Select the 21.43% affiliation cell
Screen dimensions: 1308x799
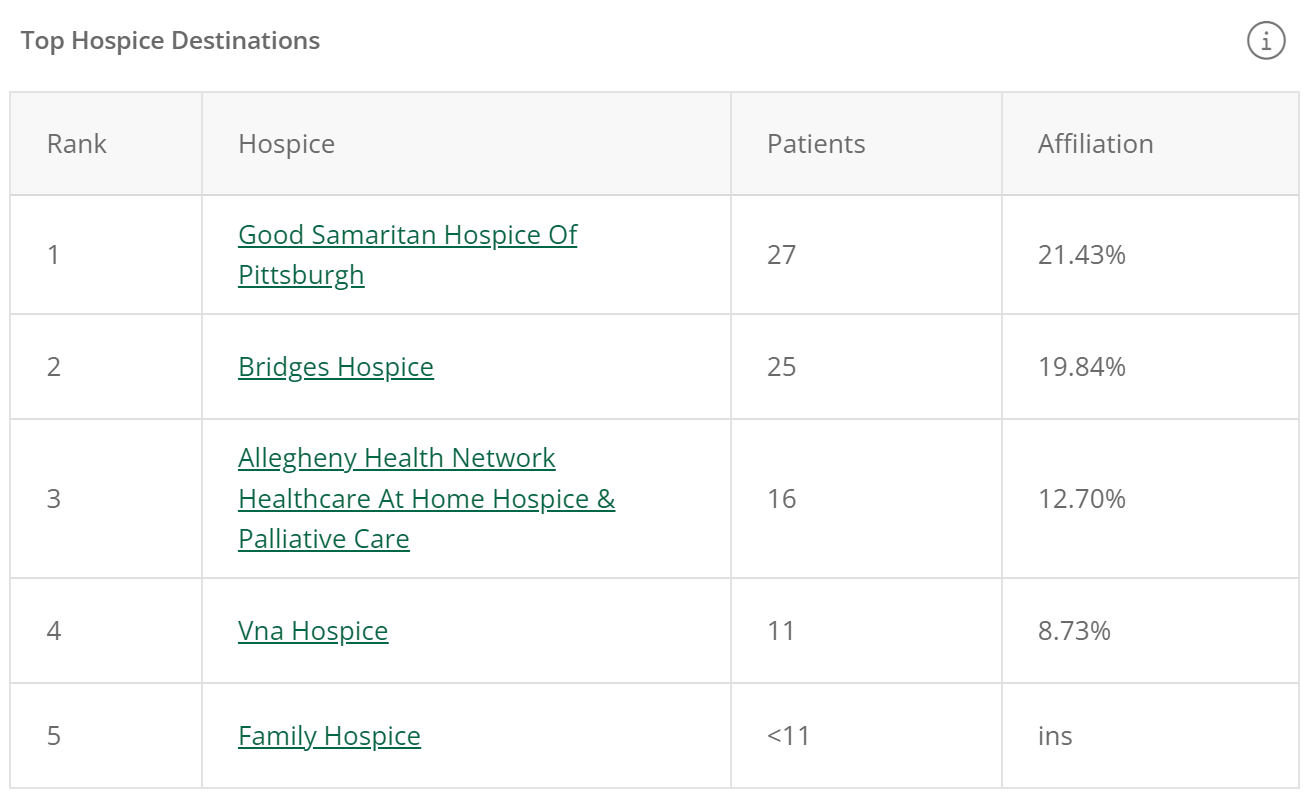[1150, 255]
